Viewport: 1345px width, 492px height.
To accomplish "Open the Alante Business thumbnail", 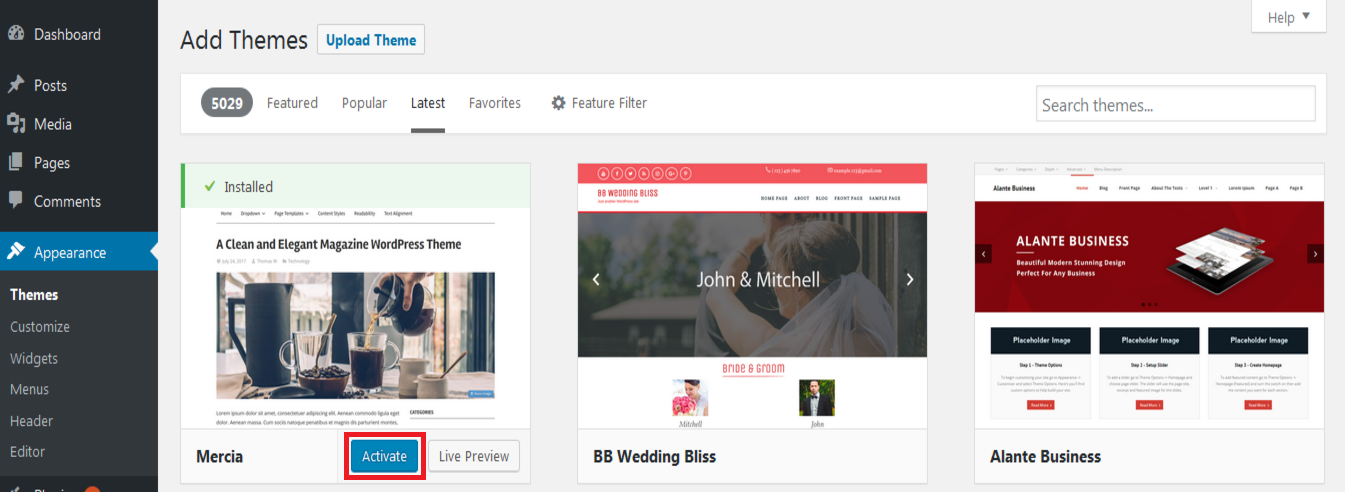I will (x=1149, y=296).
